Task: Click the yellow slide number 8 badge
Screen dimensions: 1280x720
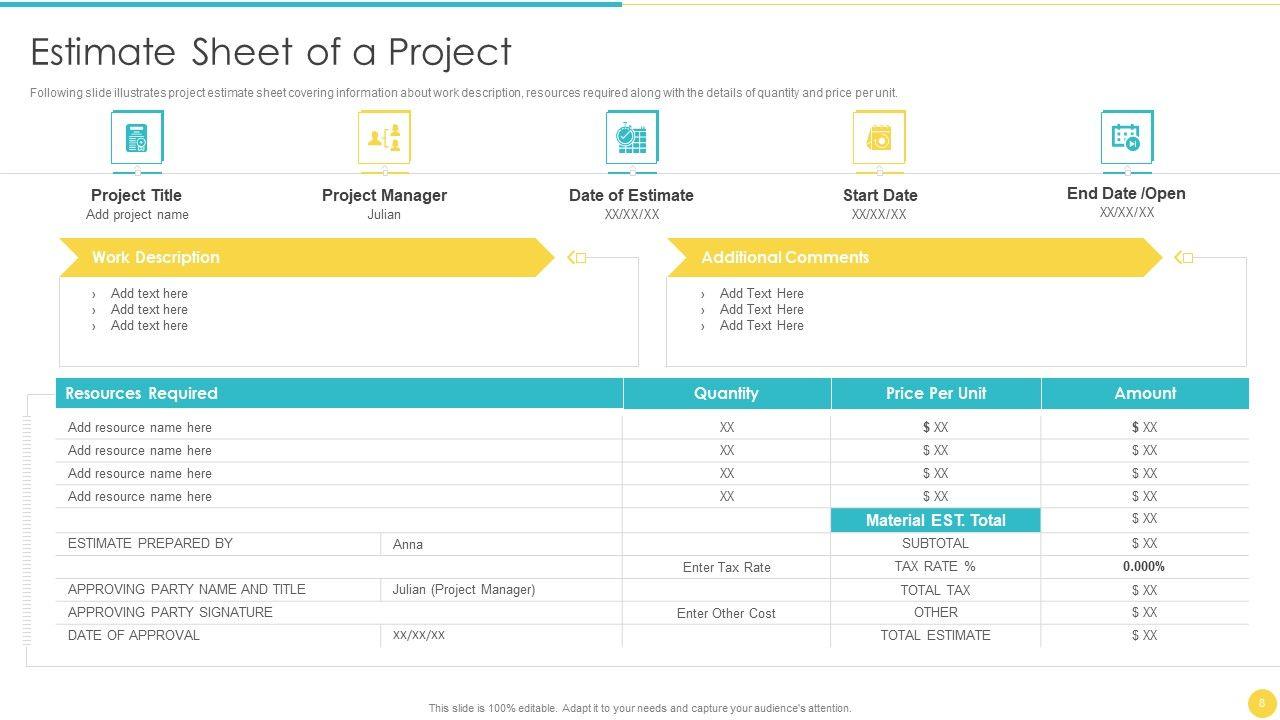Action: coord(1262,703)
